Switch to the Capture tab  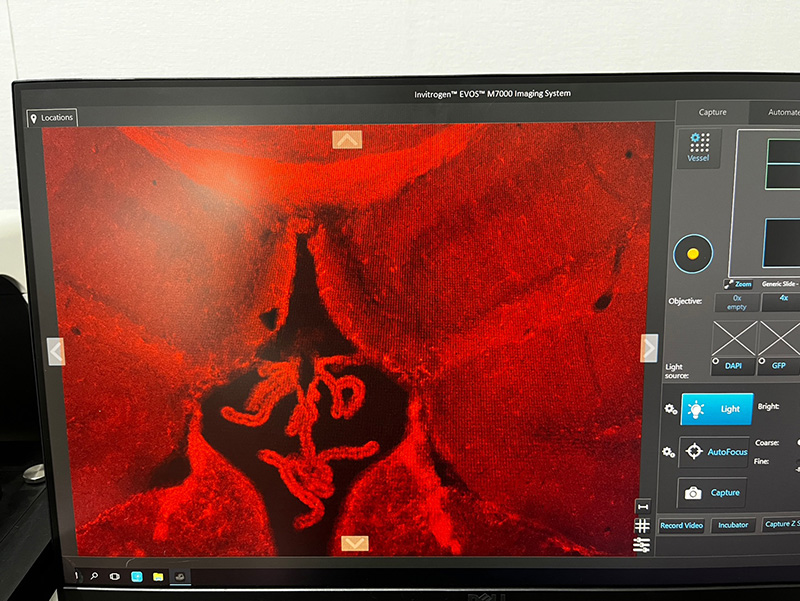coord(713,112)
